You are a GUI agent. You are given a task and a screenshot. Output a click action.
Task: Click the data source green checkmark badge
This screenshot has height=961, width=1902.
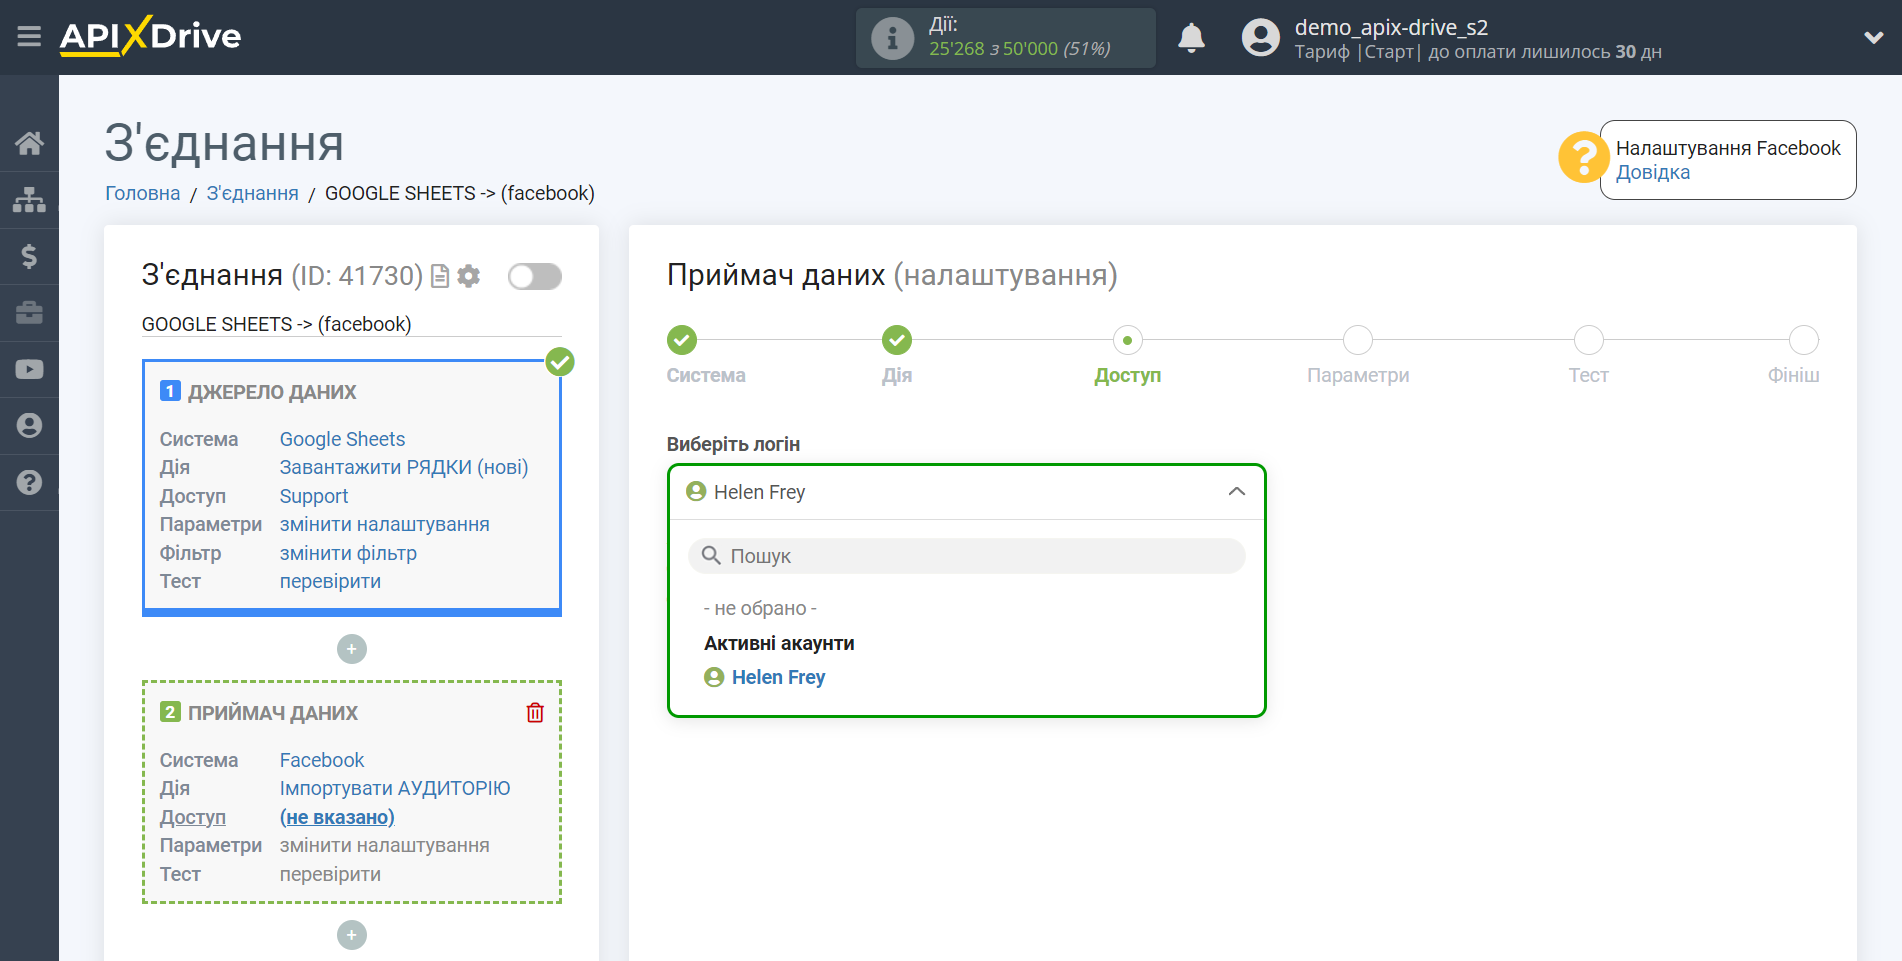click(x=560, y=361)
